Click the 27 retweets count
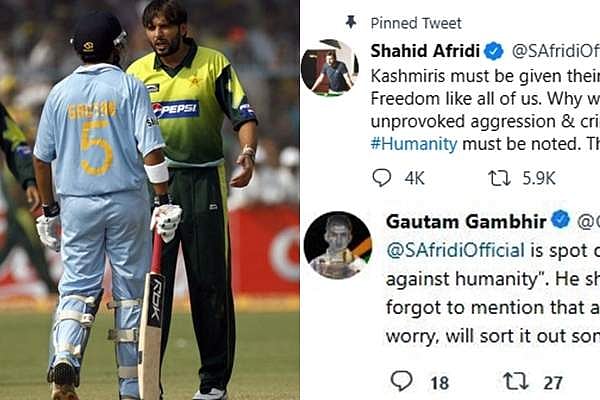The image size is (600, 400). 553,383
